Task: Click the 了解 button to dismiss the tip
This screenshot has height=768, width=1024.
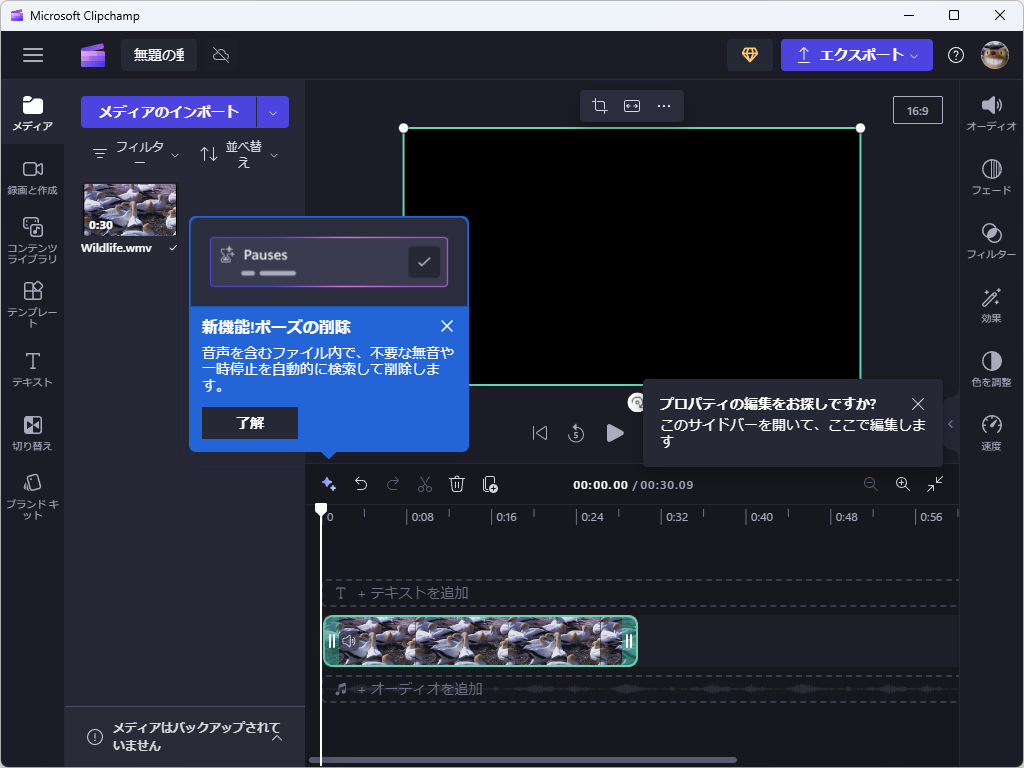Action: pos(249,423)
